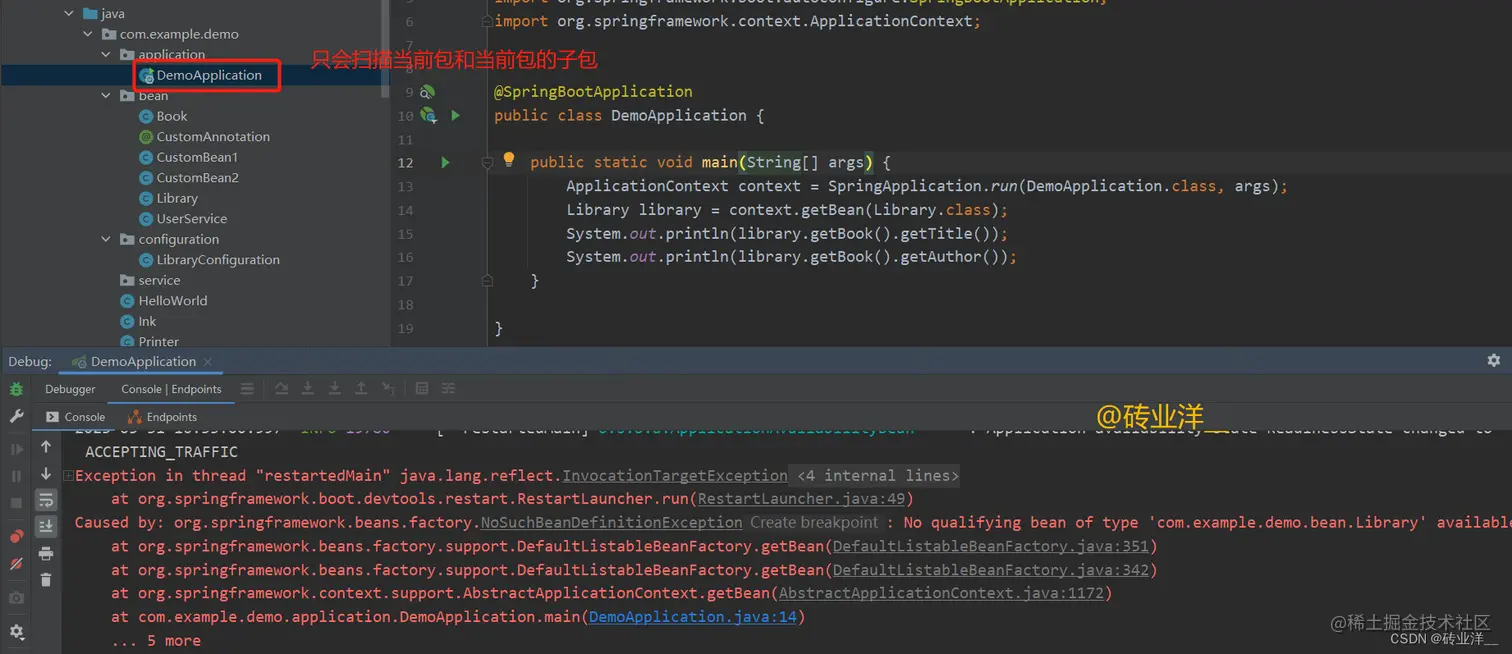
Task: Click the Pause Program icon
Action: [x=16, y=477]
